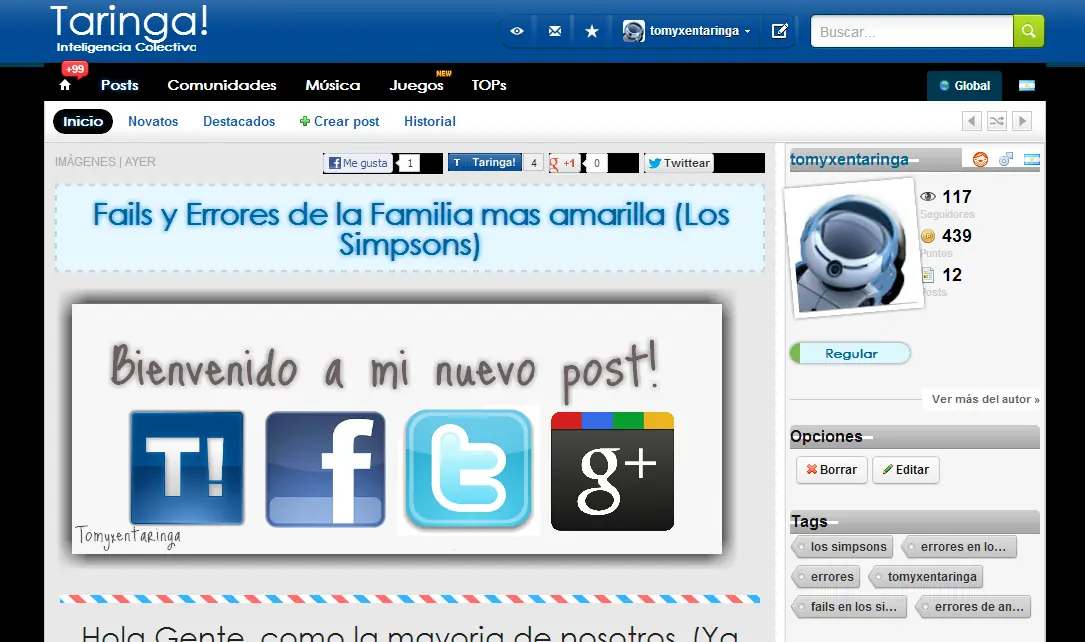The width and height of the screenshot is (1085, 642).
Task: Select the 'fails en los si...' tag
Action: (849, 607)
